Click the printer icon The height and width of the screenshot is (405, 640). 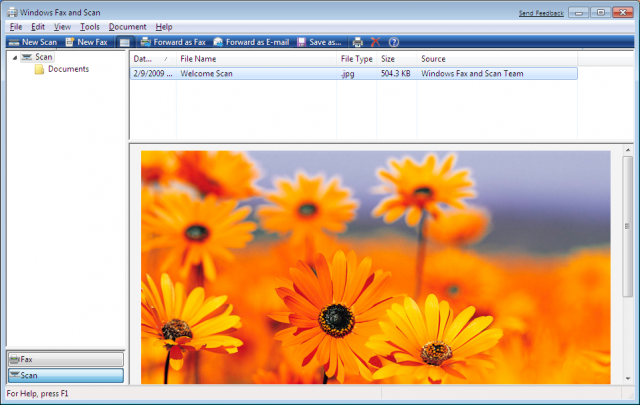[x=358, y=42]
